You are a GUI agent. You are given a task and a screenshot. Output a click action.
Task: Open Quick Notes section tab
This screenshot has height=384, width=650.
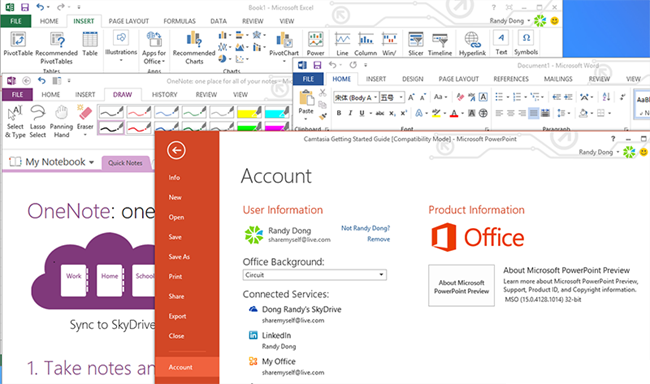125,163
